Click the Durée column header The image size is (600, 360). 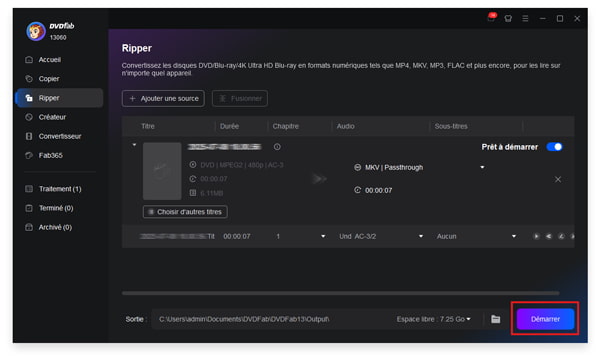click(x=229, y=126)
